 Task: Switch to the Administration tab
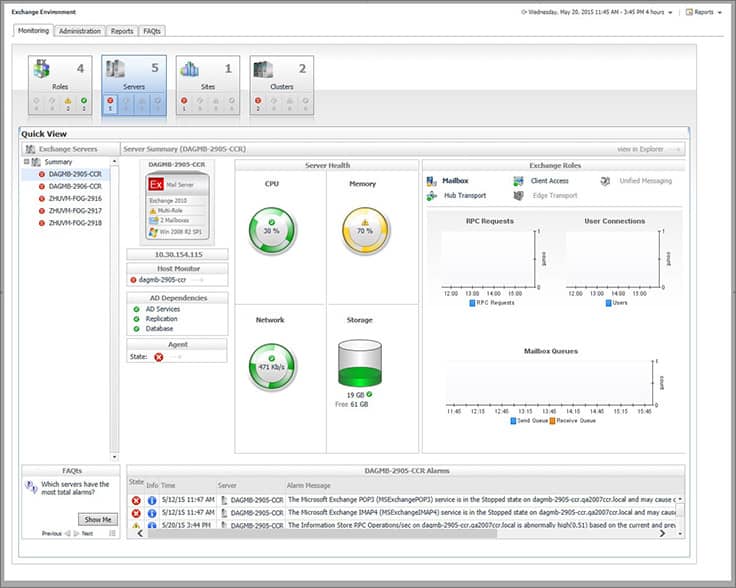click(80, 31)
